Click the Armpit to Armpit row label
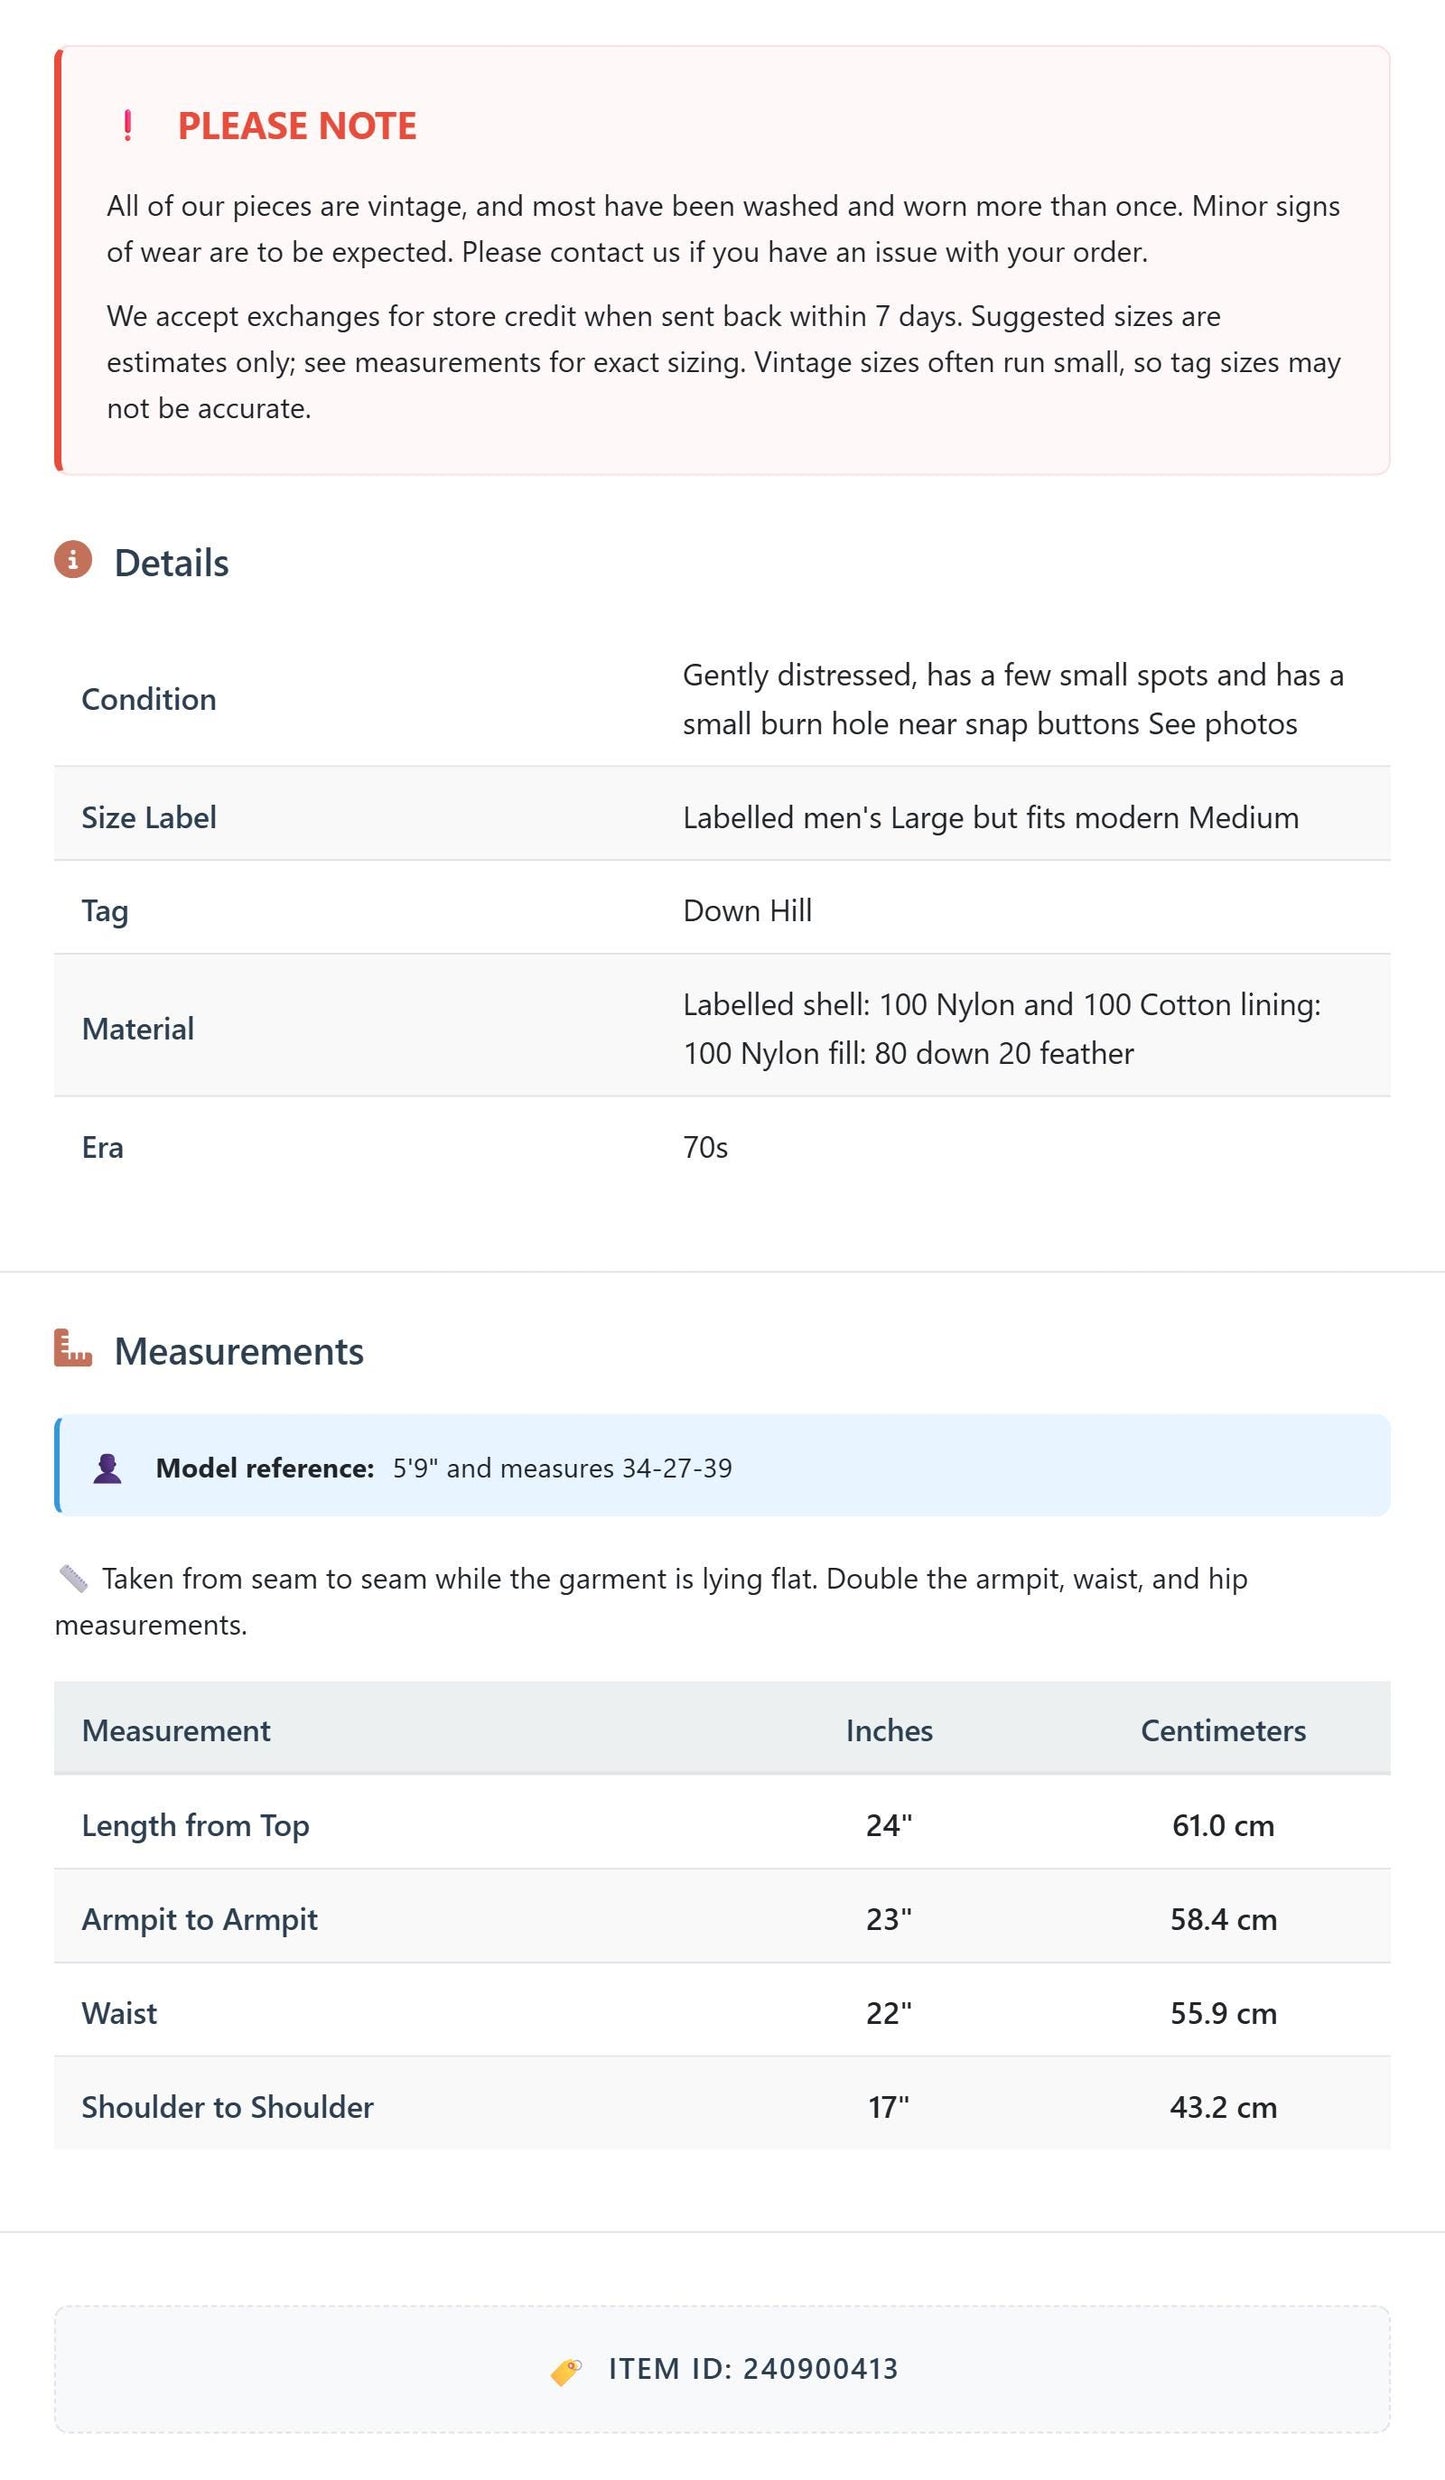 200,1920
